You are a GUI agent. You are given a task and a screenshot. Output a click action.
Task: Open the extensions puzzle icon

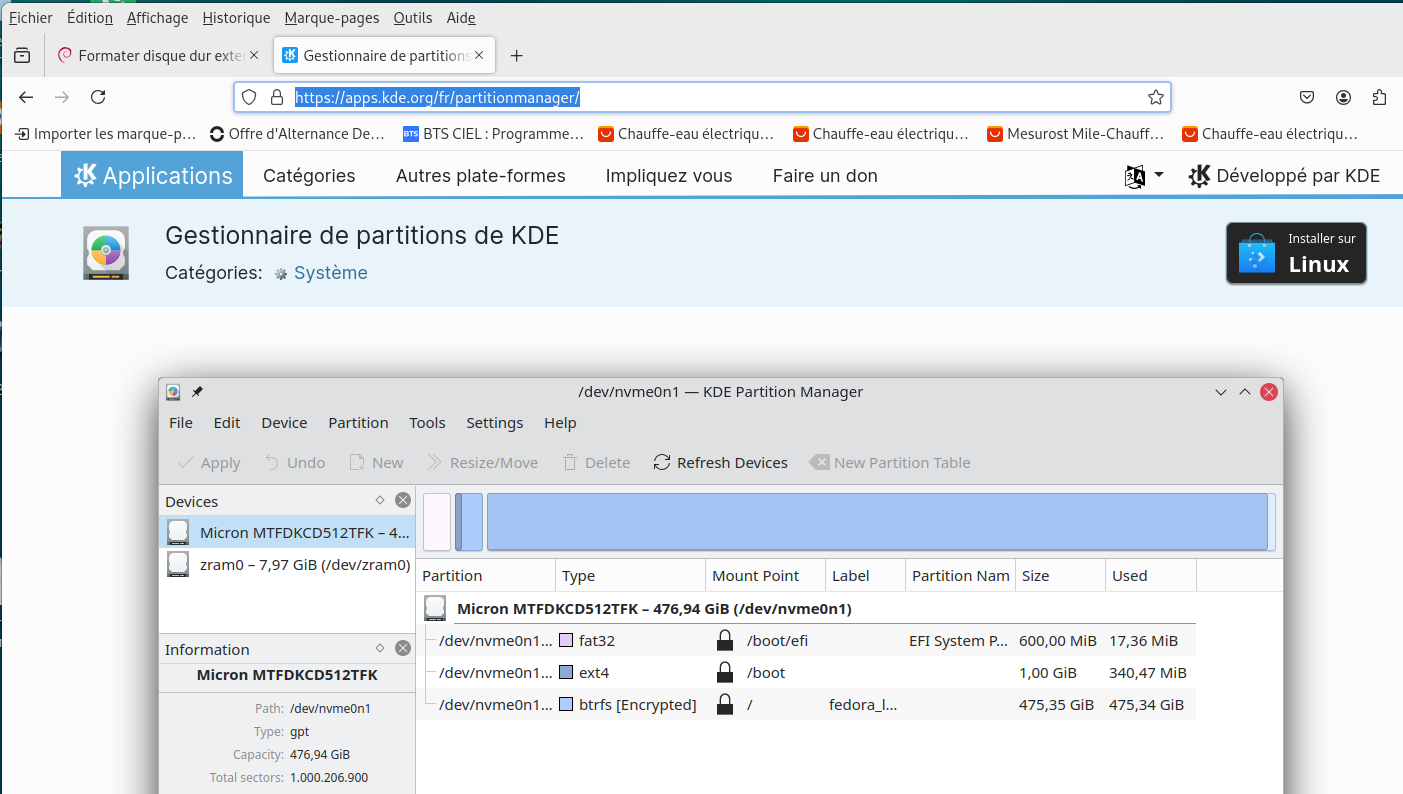click(1379, 97)
